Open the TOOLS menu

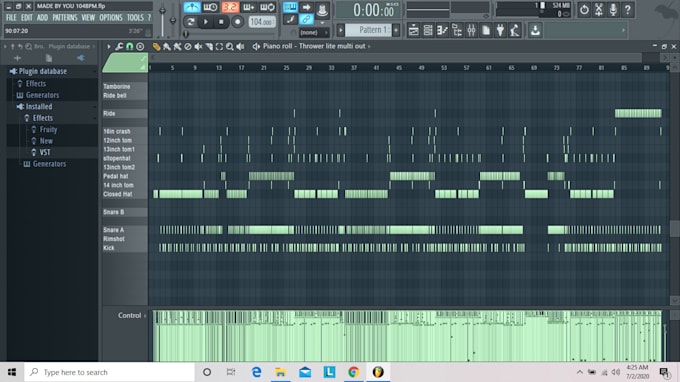click(x=135, y=18)
